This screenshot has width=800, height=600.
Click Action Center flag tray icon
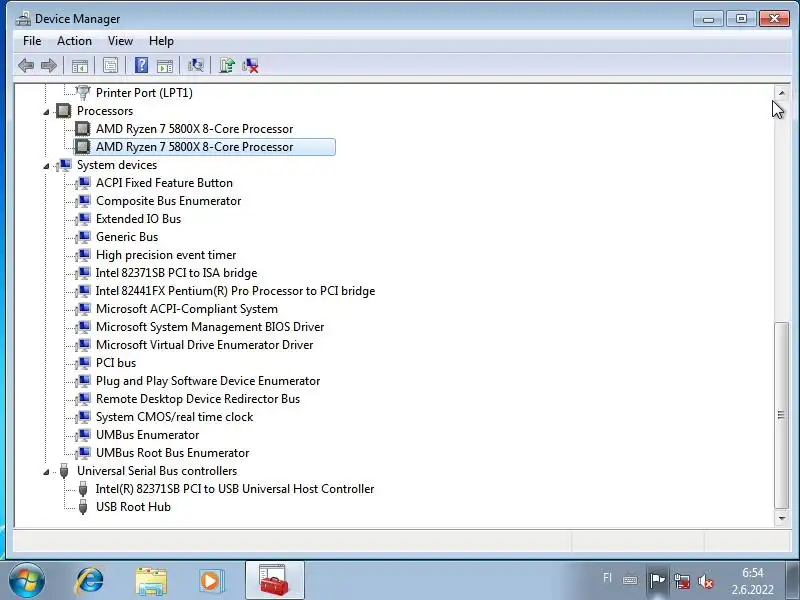658,580
